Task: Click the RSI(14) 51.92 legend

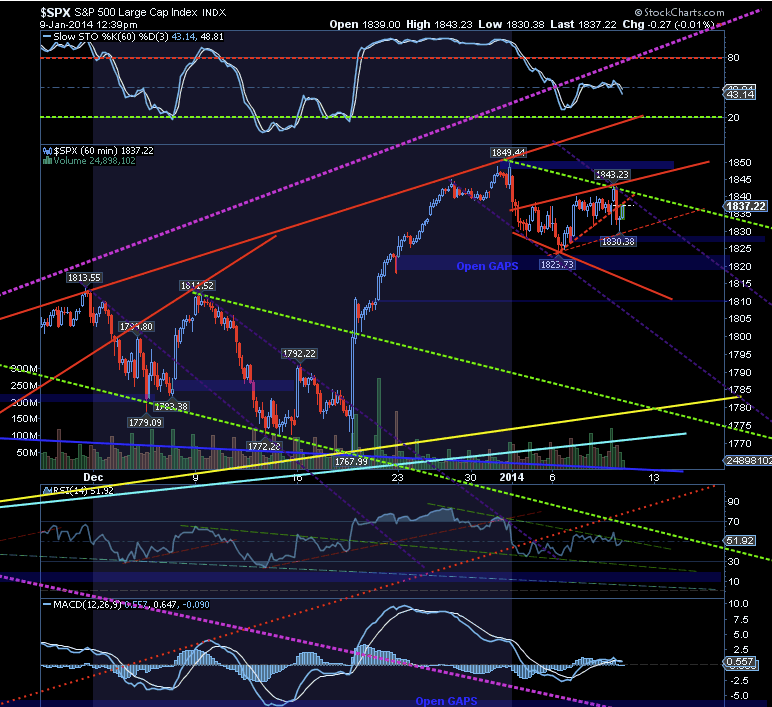Action: pos(79,490)
